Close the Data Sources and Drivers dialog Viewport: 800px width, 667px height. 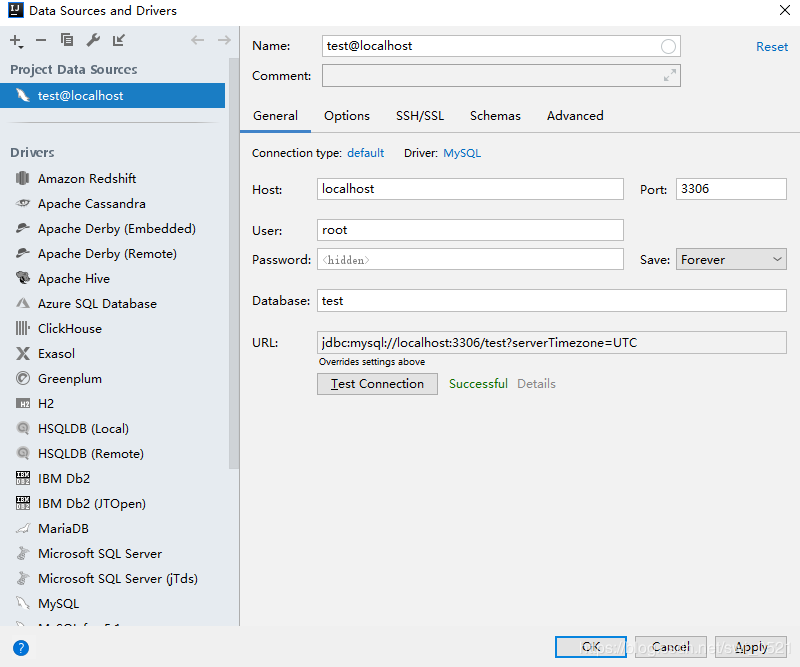785,10
